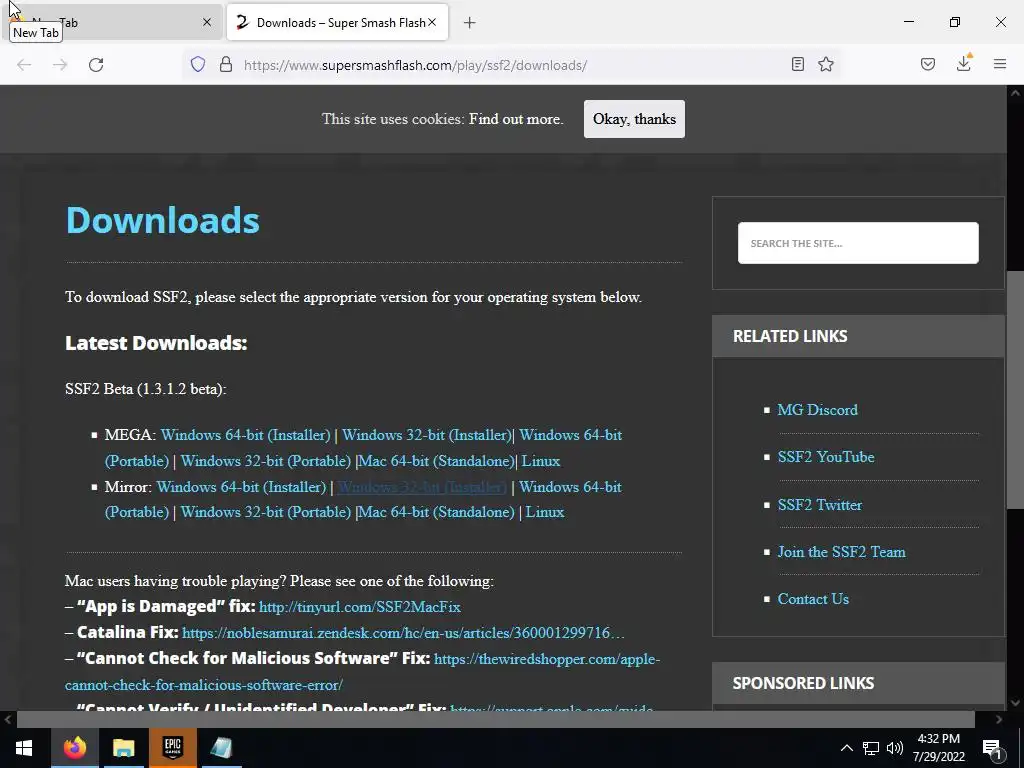Open the Contact Us link
1024x768 pixels.
[813, 599]
